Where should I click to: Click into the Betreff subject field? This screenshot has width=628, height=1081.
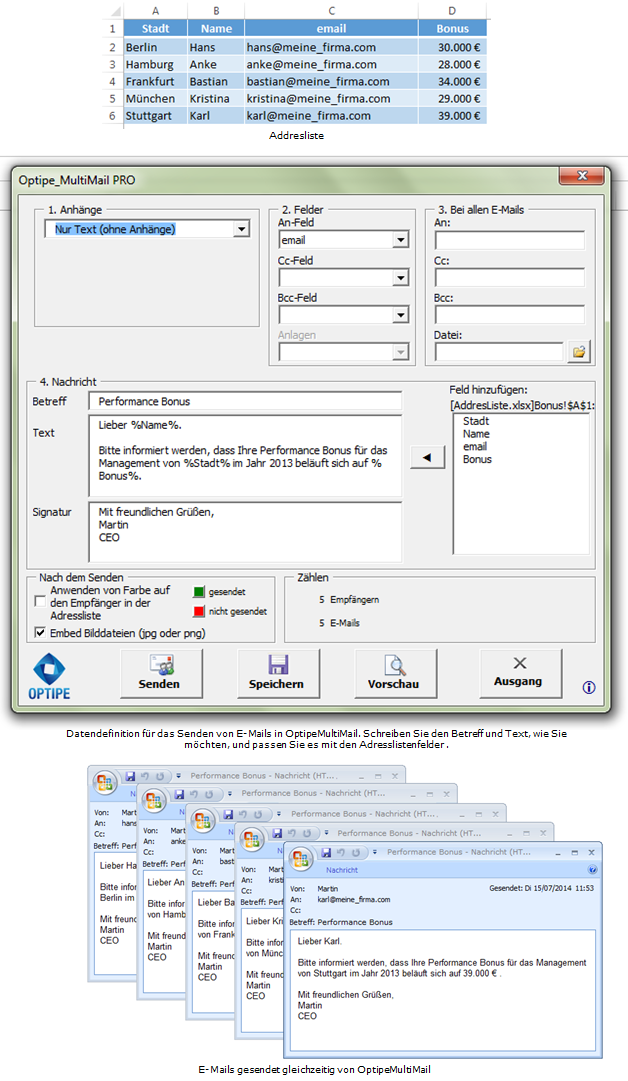[x=245, y=401]
